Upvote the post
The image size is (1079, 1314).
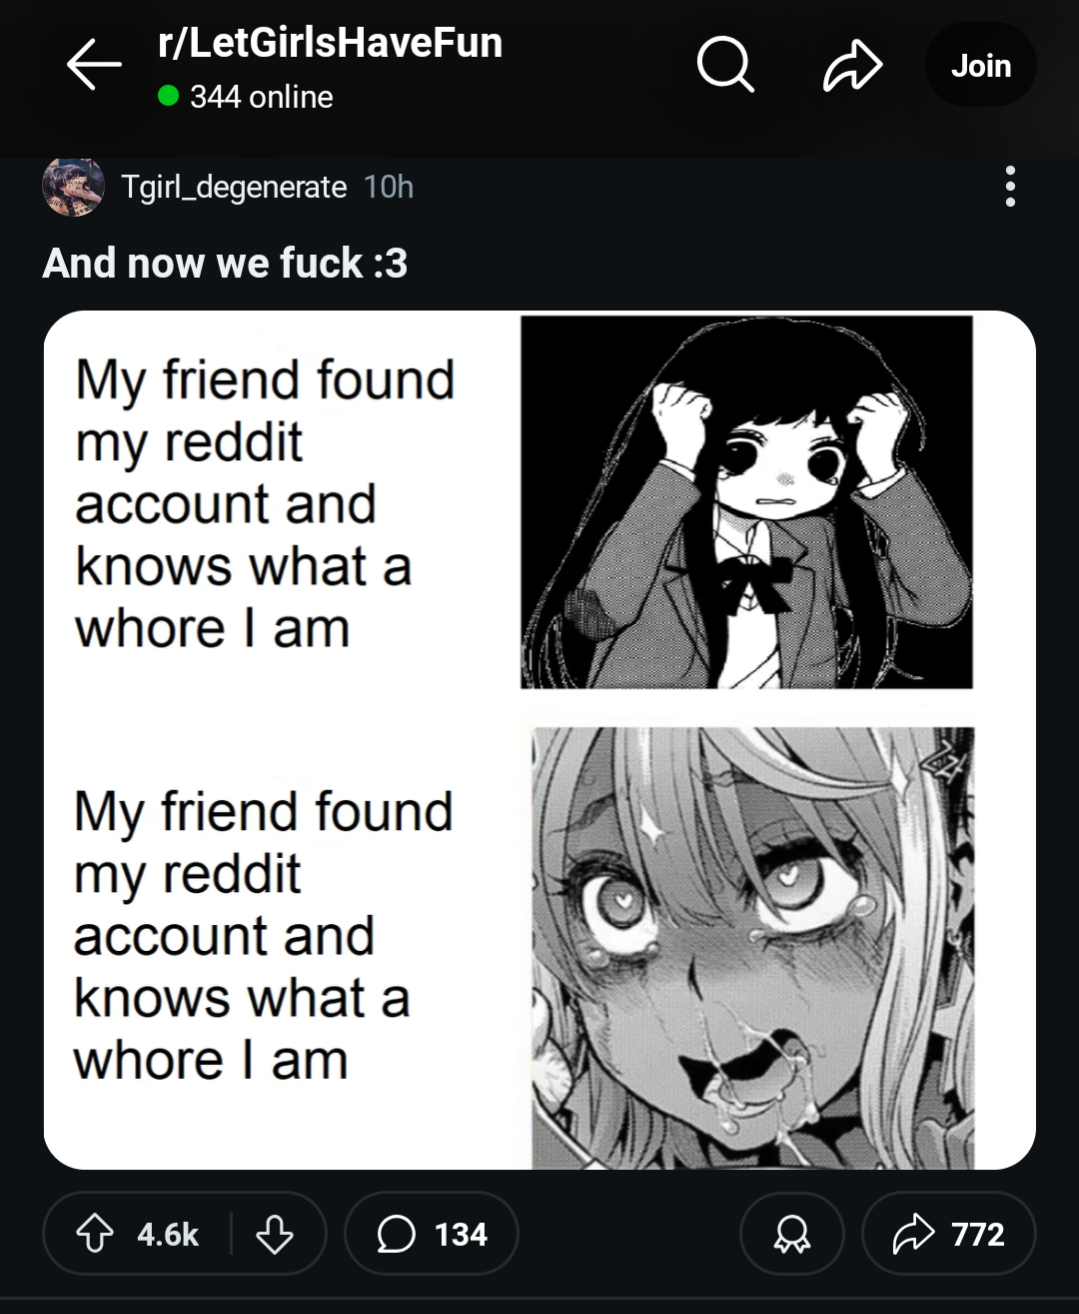(95, 1234)
